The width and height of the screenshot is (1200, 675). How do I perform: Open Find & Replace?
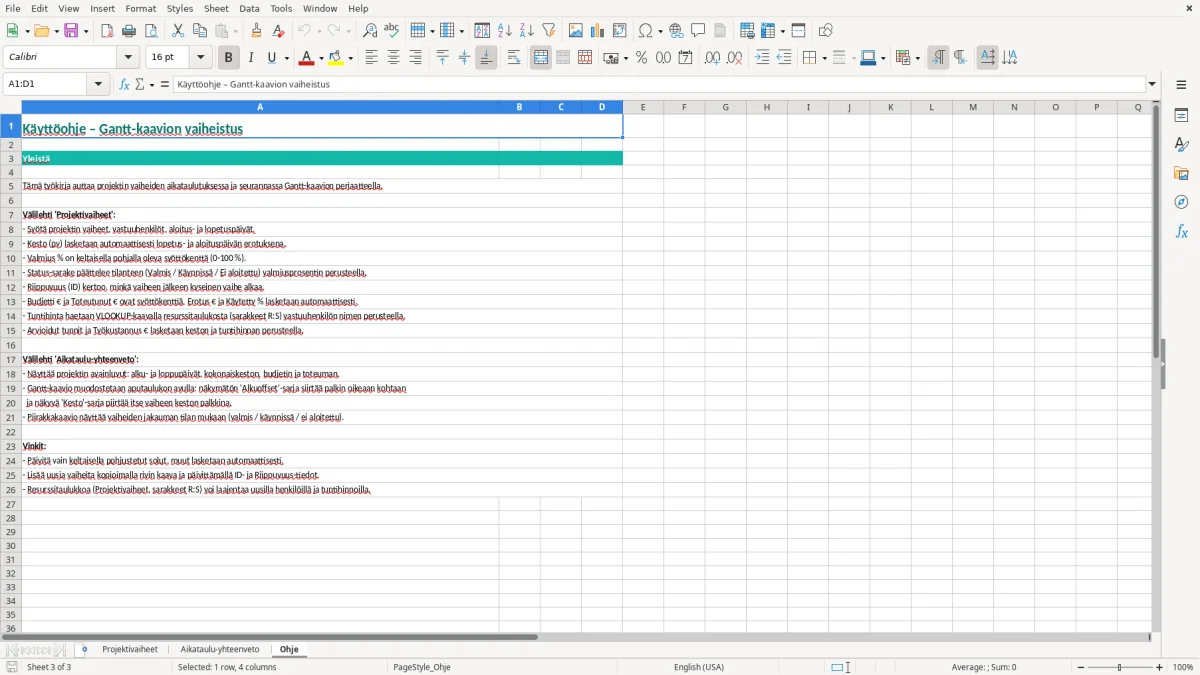pyautogui.click(x=370, y=31)
